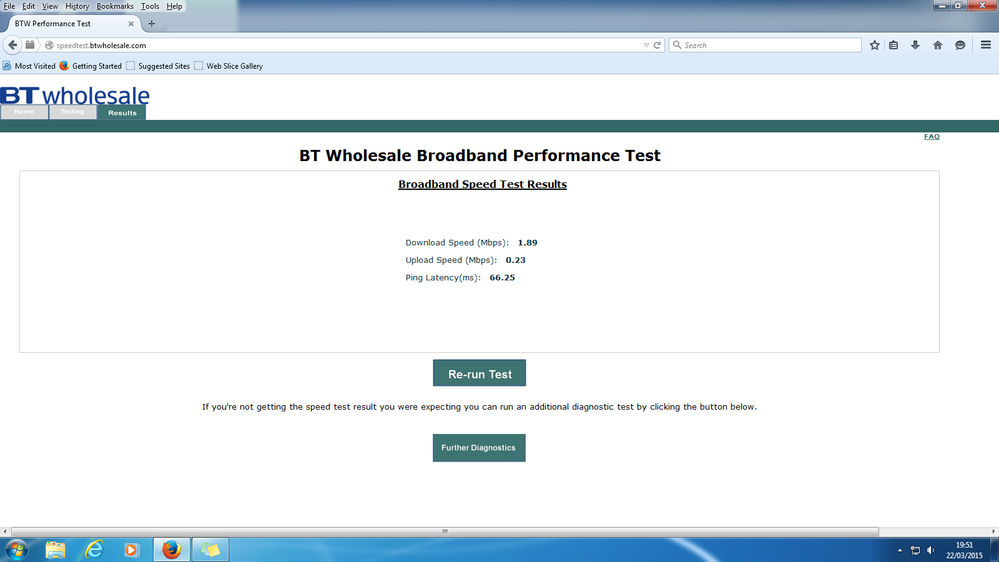
Task: Show hidden system tray icons
Action: [x=900, y=550]
